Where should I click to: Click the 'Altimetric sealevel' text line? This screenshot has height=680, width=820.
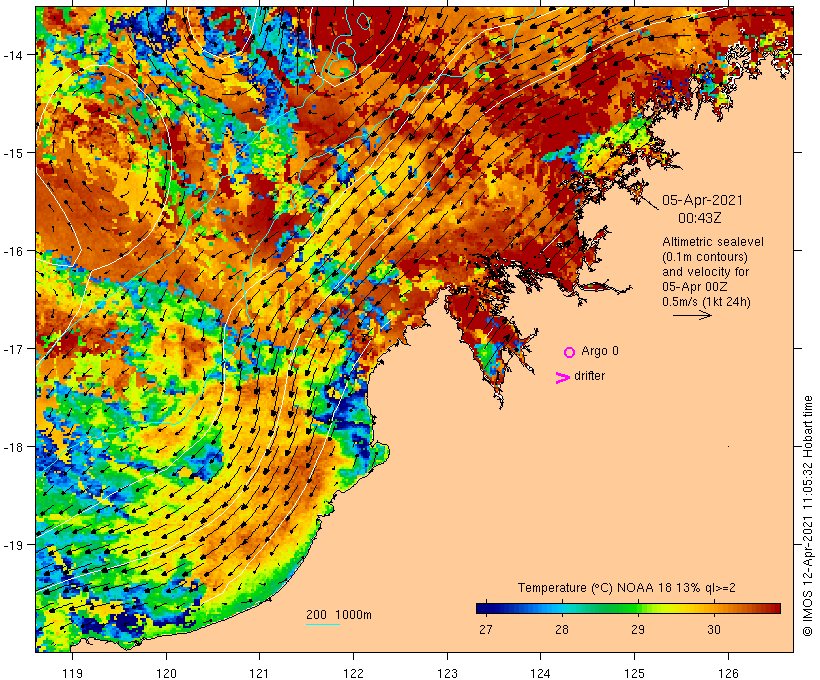coord(713,242)
